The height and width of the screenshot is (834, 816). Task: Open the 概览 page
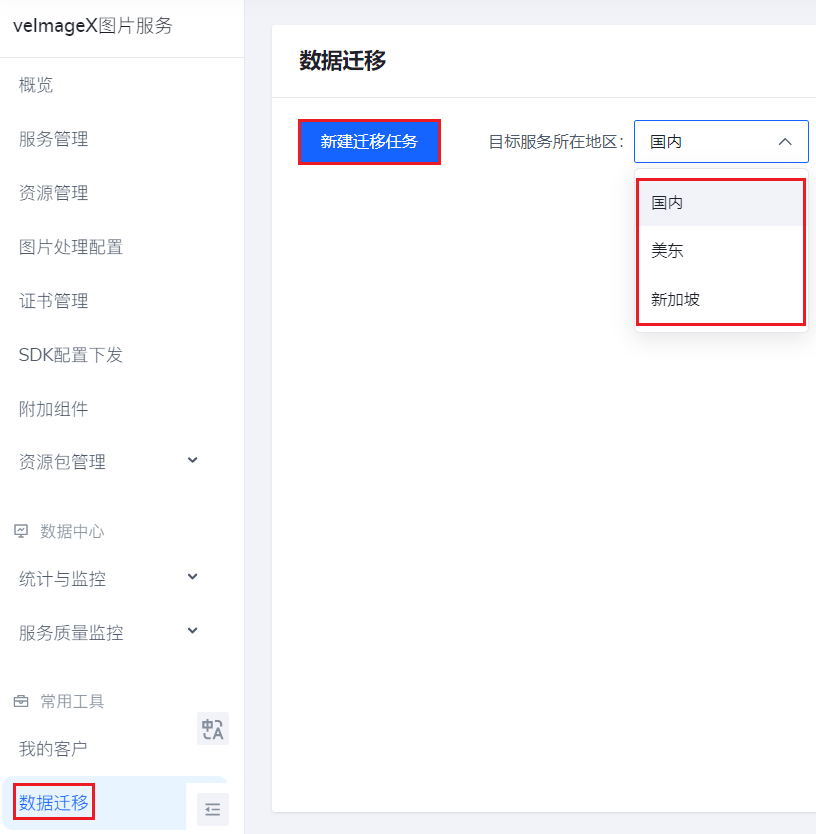[x=36, y=85]
